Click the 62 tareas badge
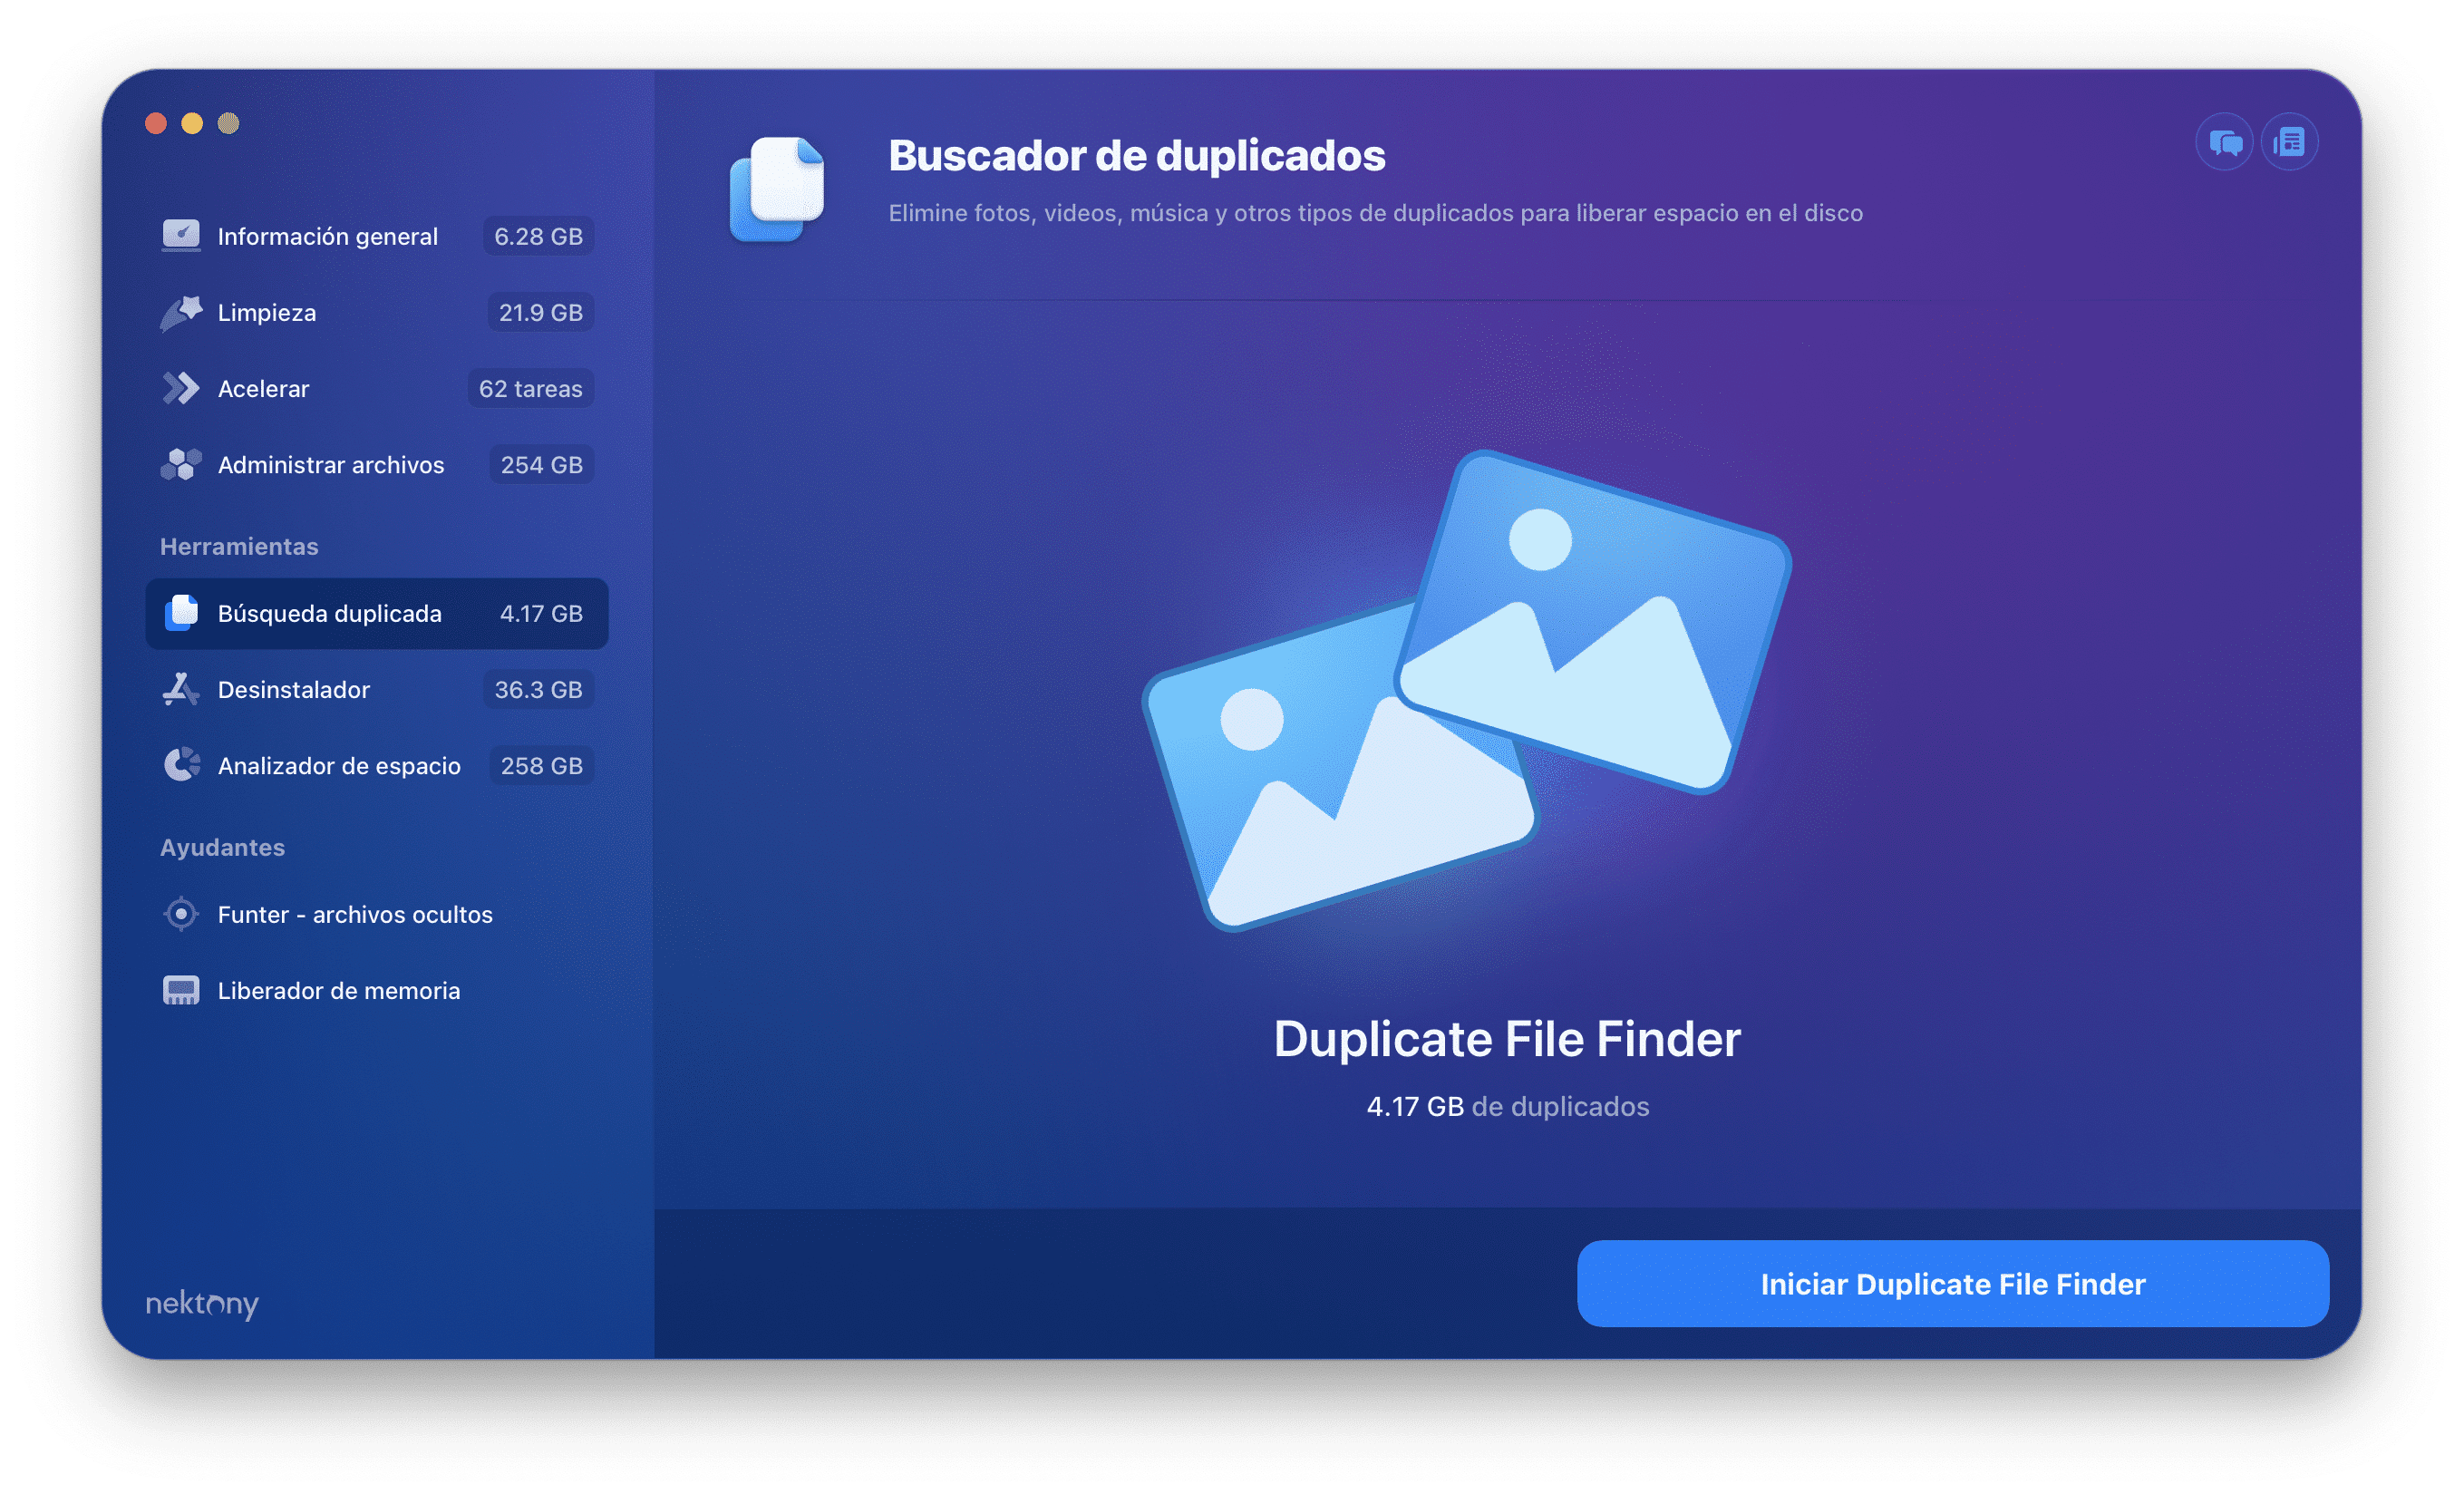The width and height of the screenshot is (2464, 1494). [530, 388]
